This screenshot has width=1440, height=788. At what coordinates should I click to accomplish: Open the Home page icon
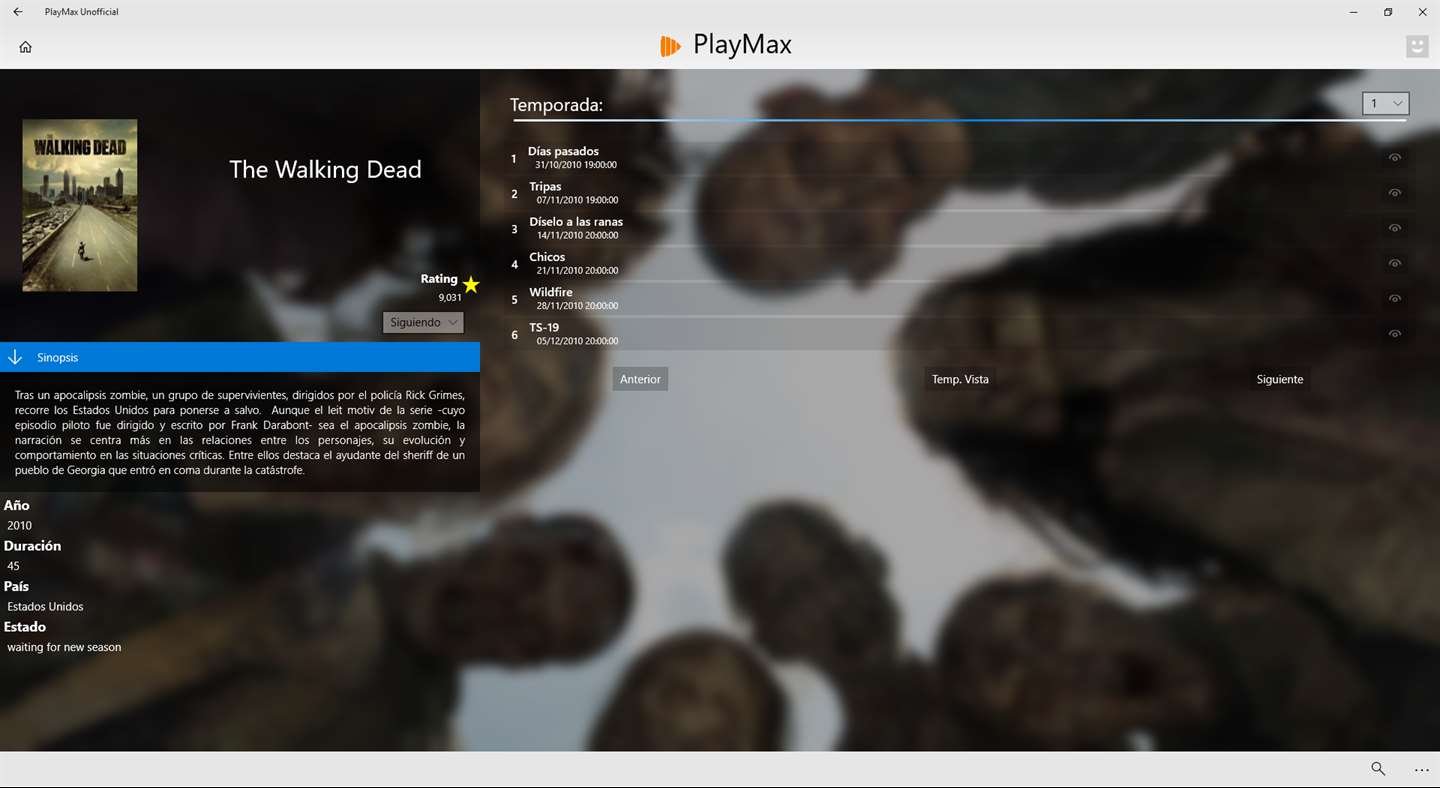(x=26, y=47)
